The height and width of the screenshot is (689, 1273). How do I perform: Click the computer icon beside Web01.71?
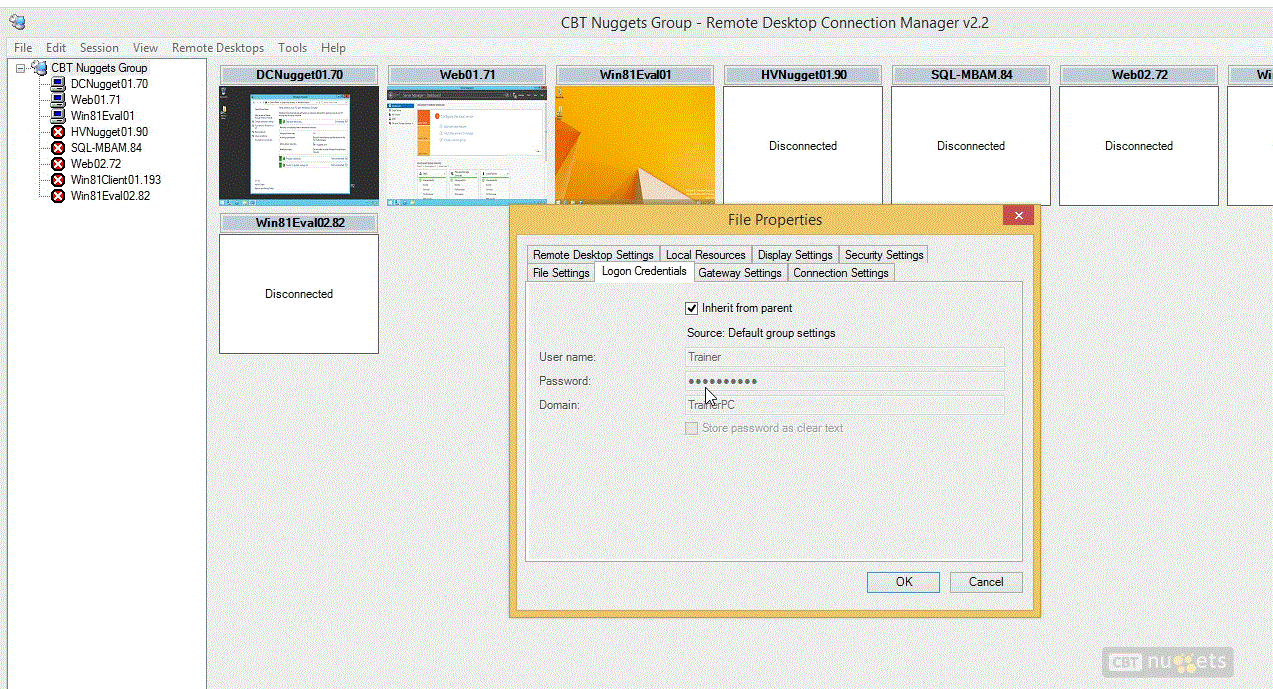(x=58, y=100)
